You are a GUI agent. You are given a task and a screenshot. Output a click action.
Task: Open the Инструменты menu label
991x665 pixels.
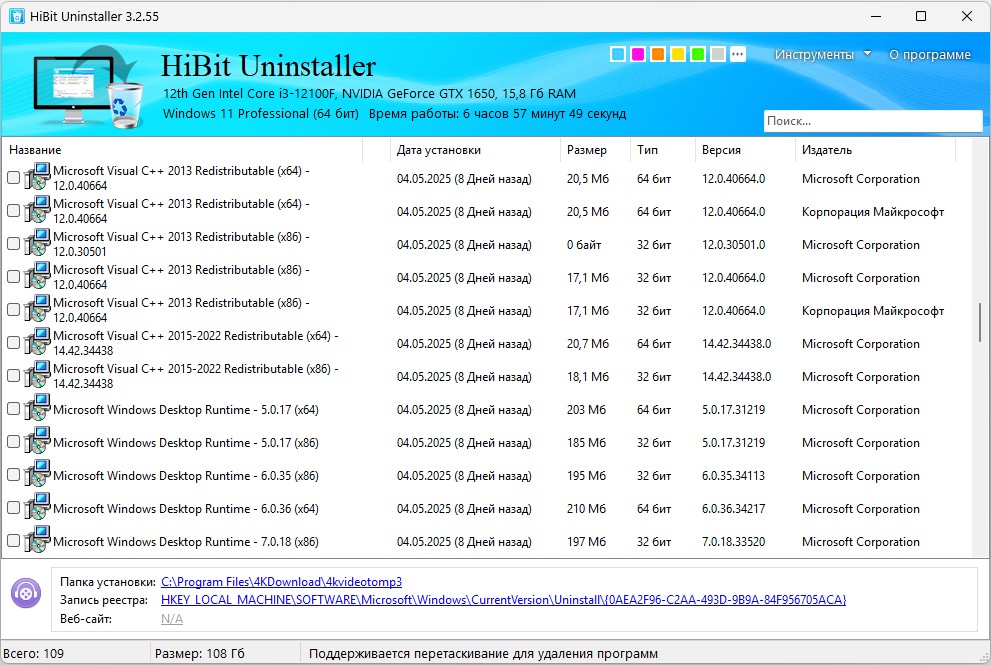[814, 54]
